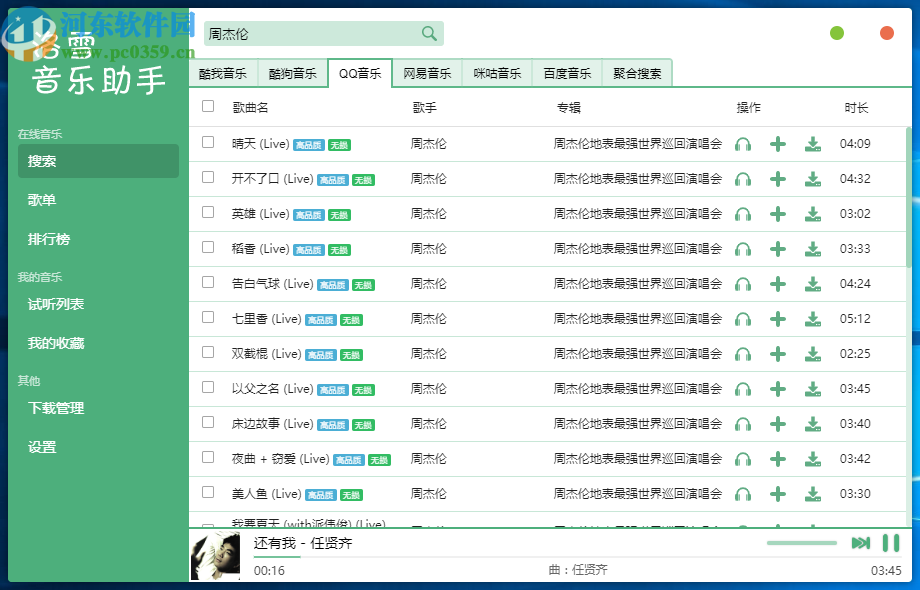Switch to the 网易音乐 tab

[x=427, y=72]
